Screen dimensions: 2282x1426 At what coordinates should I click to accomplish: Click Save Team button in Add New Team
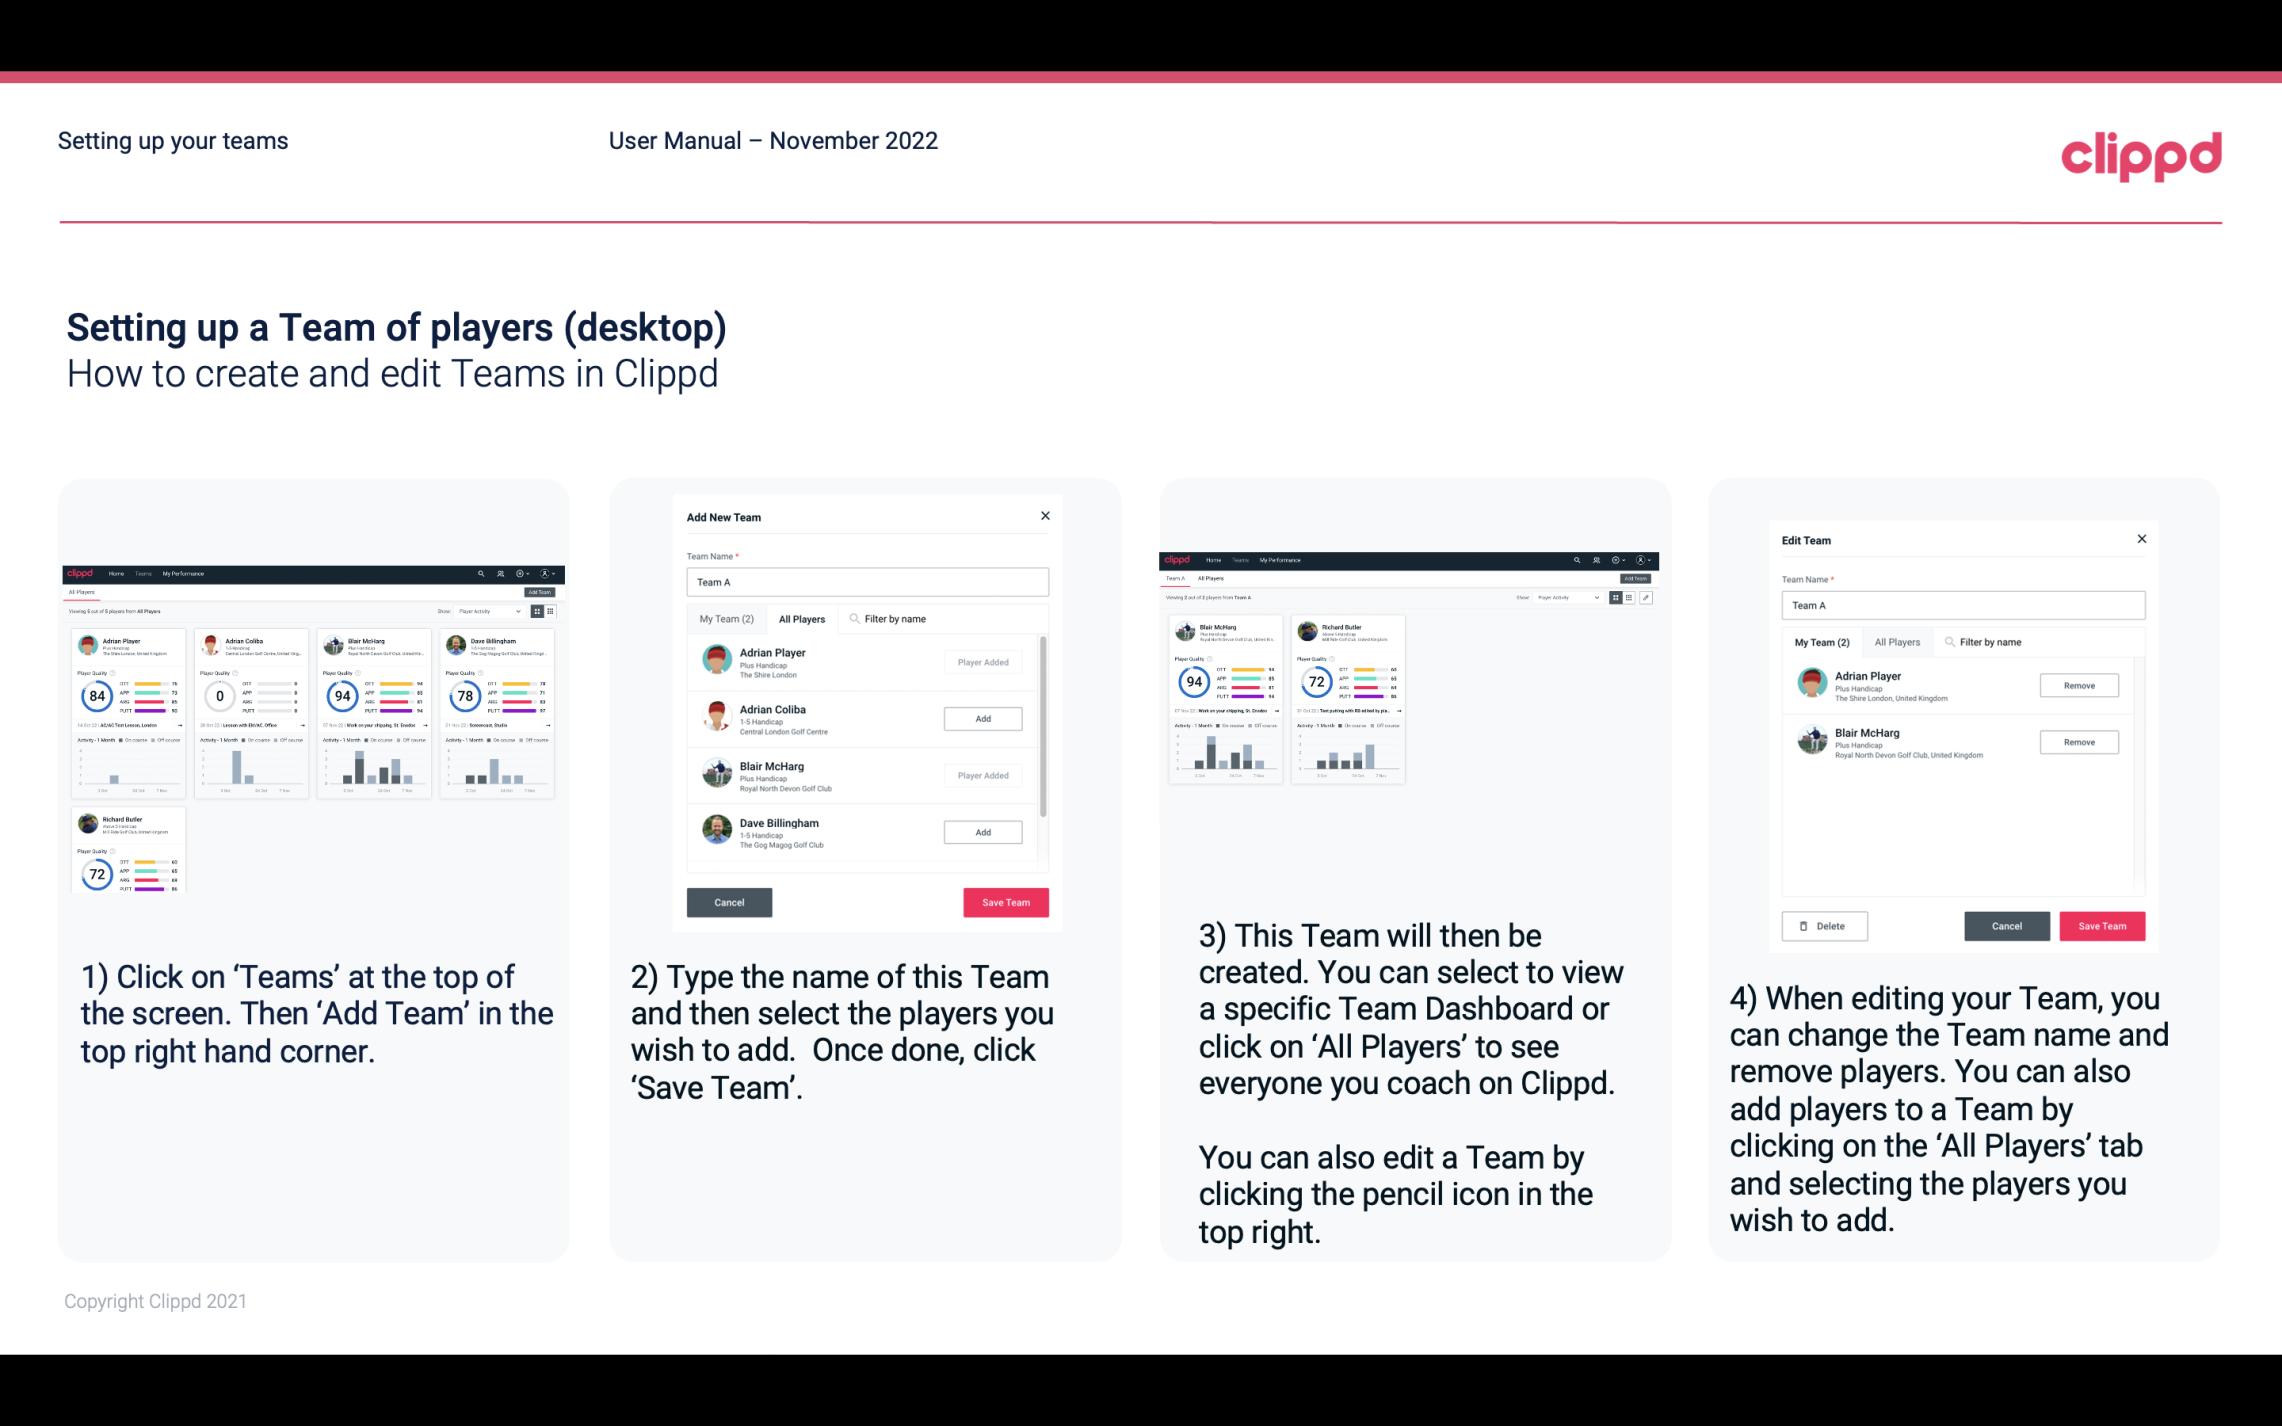pyautogui.click(x=1004, y=900)
